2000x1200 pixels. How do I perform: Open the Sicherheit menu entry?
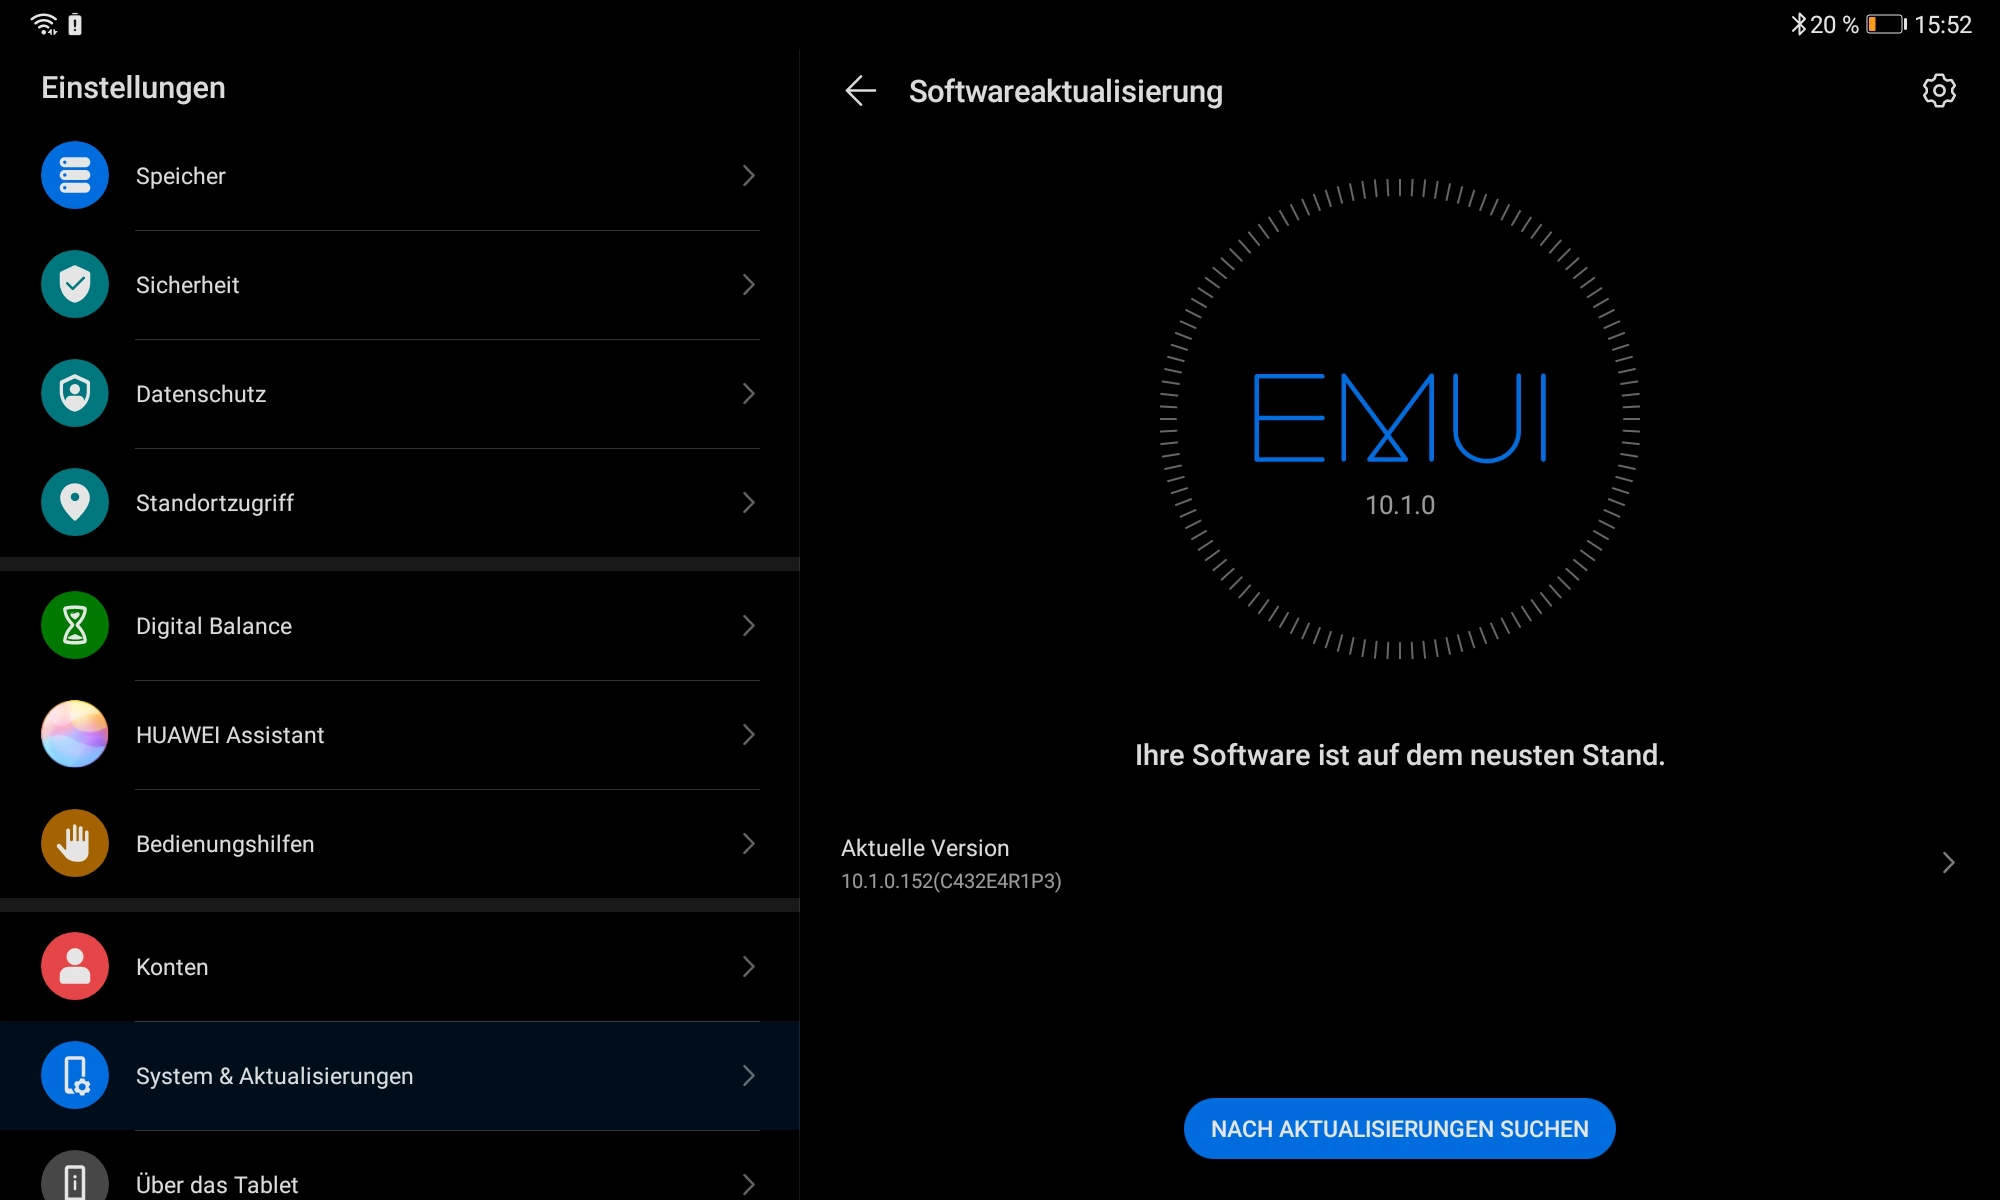coord(400,285)
